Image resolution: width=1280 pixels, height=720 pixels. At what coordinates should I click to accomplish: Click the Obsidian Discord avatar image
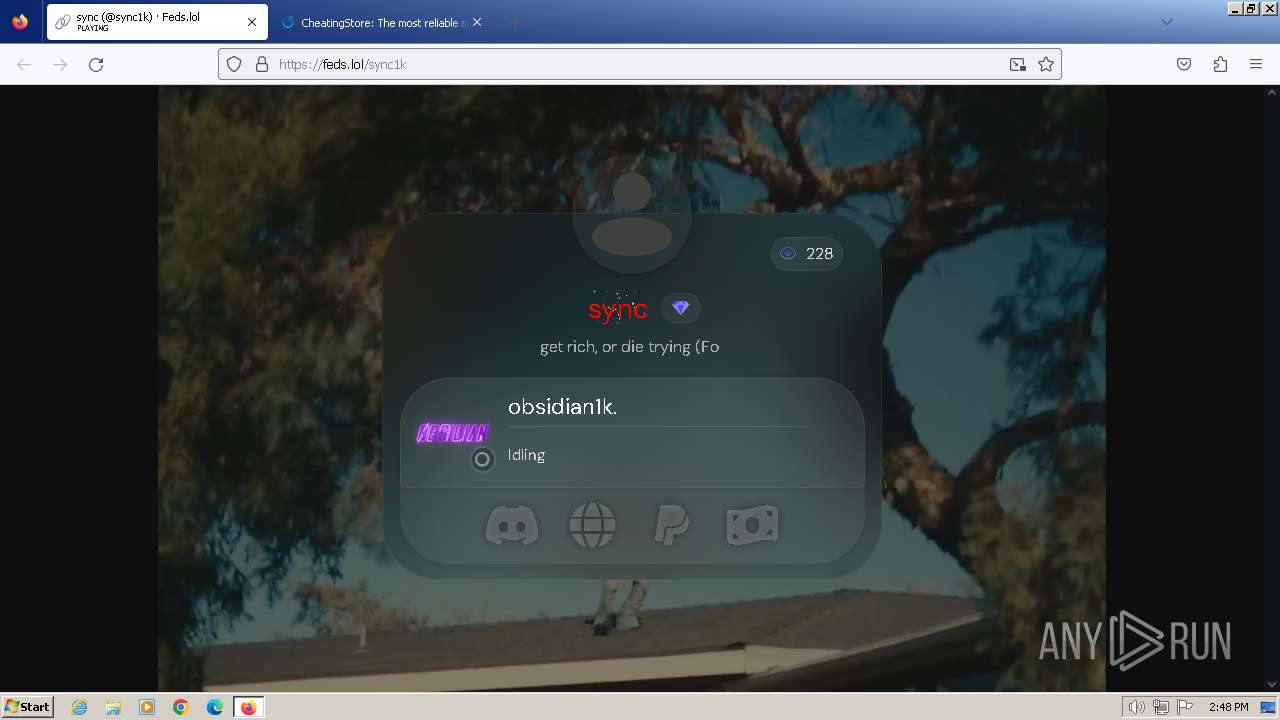(x=452, y=434)
